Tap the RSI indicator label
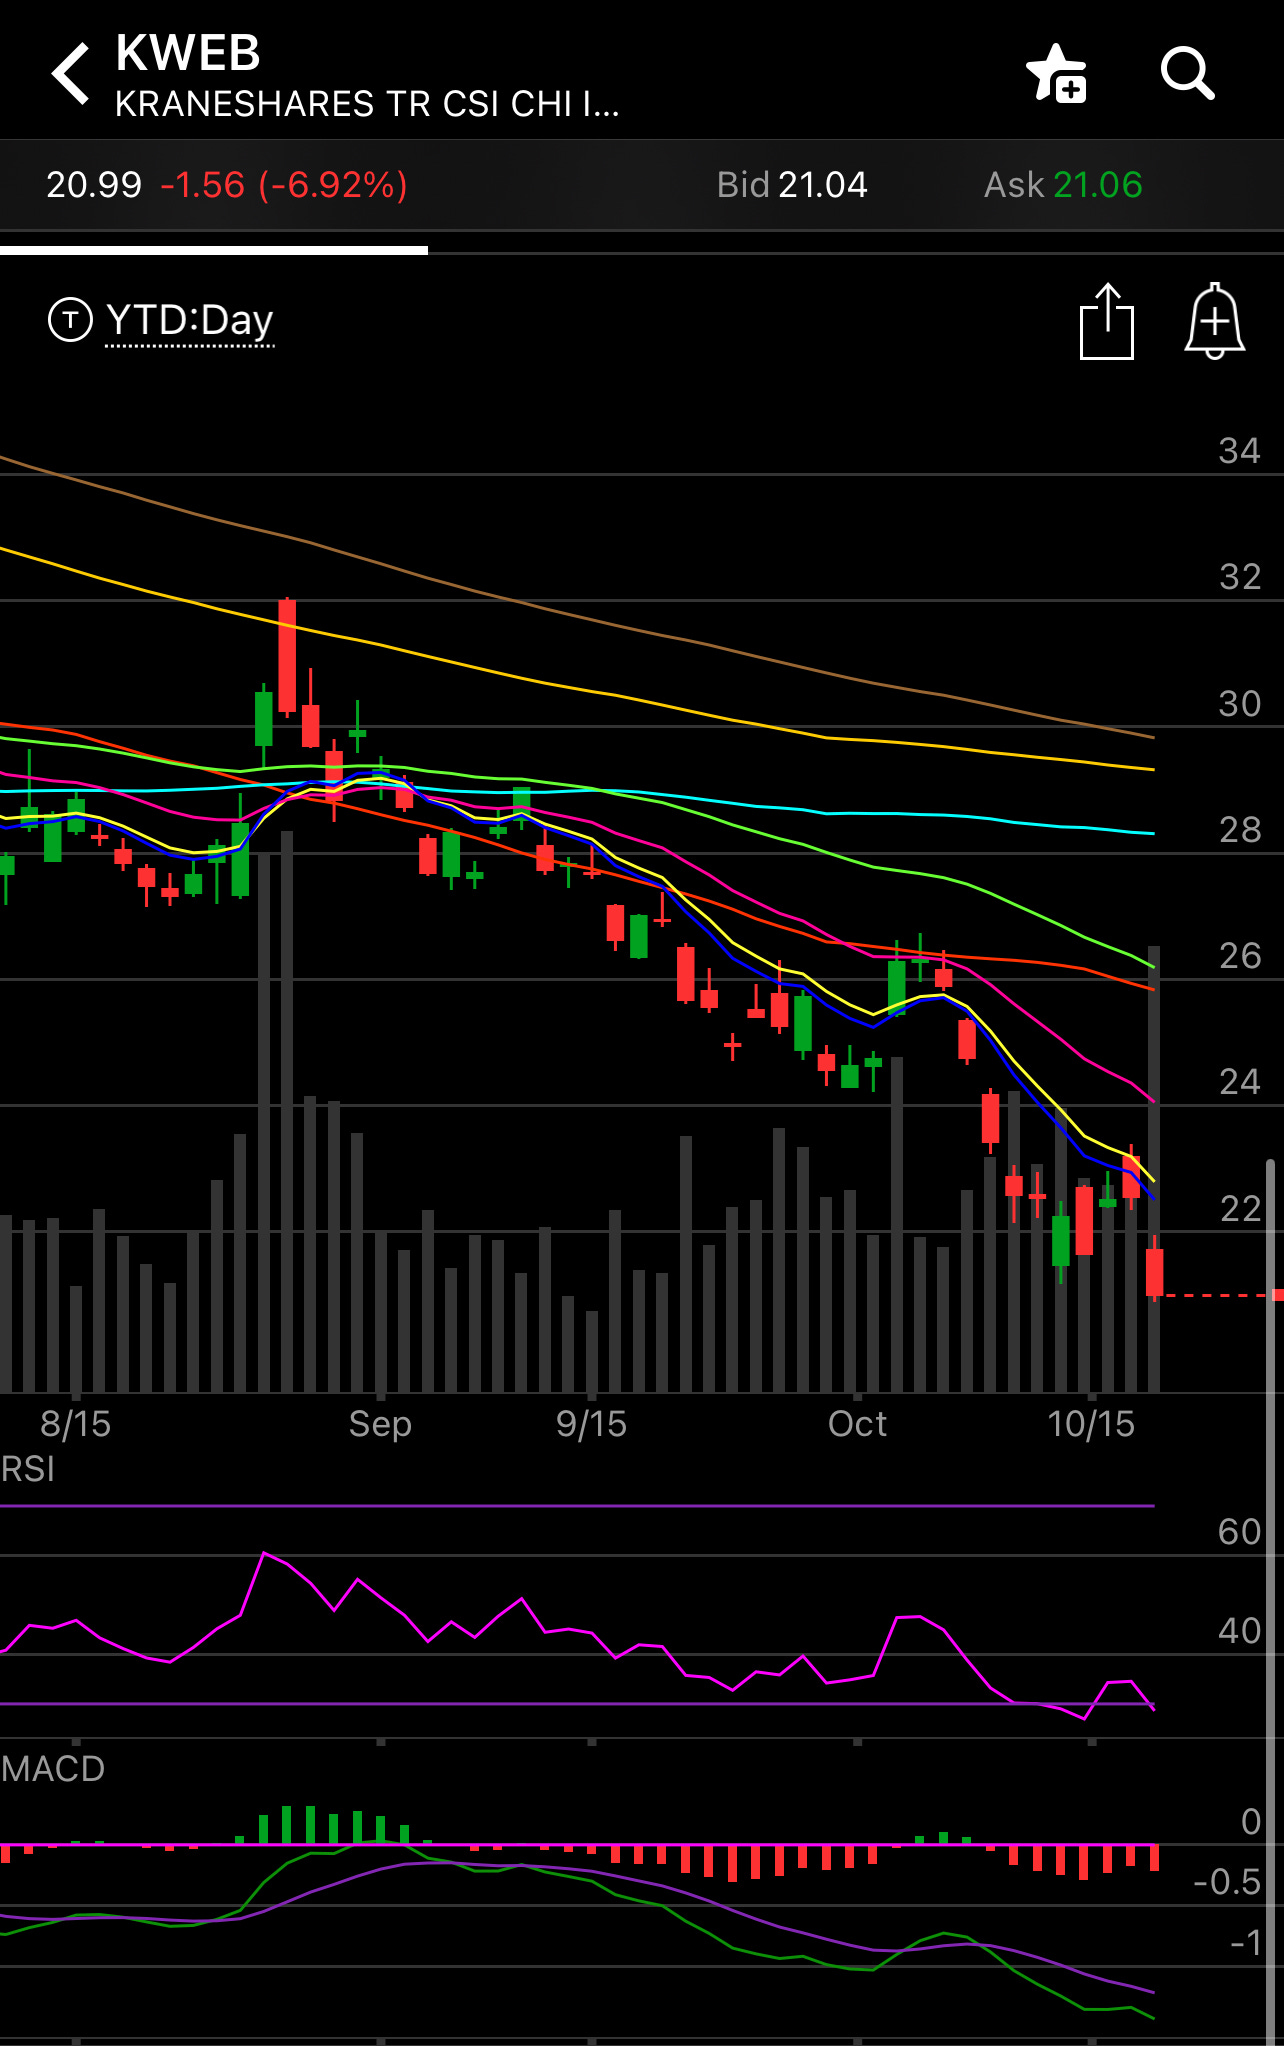1284x2046 pixels. [28, 1469]
